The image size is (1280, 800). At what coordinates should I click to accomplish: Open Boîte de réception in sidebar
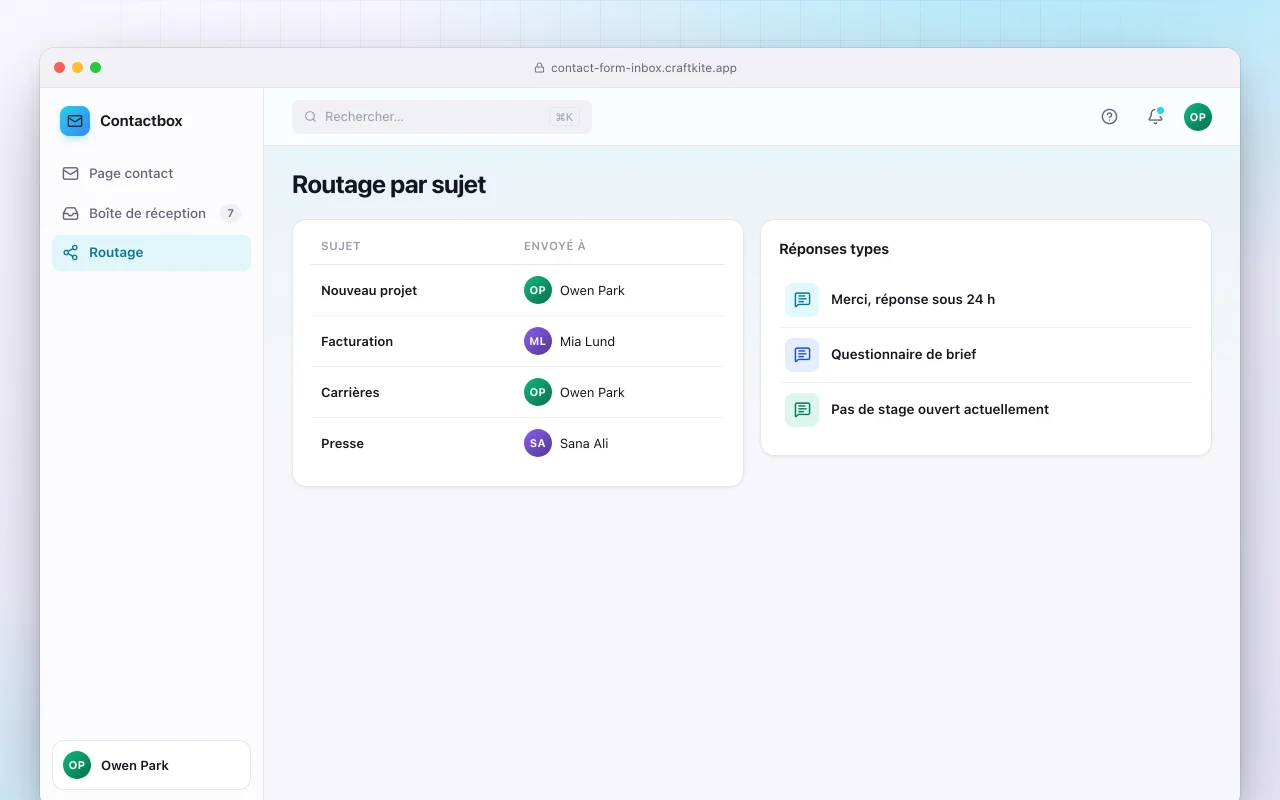(151, 213)
